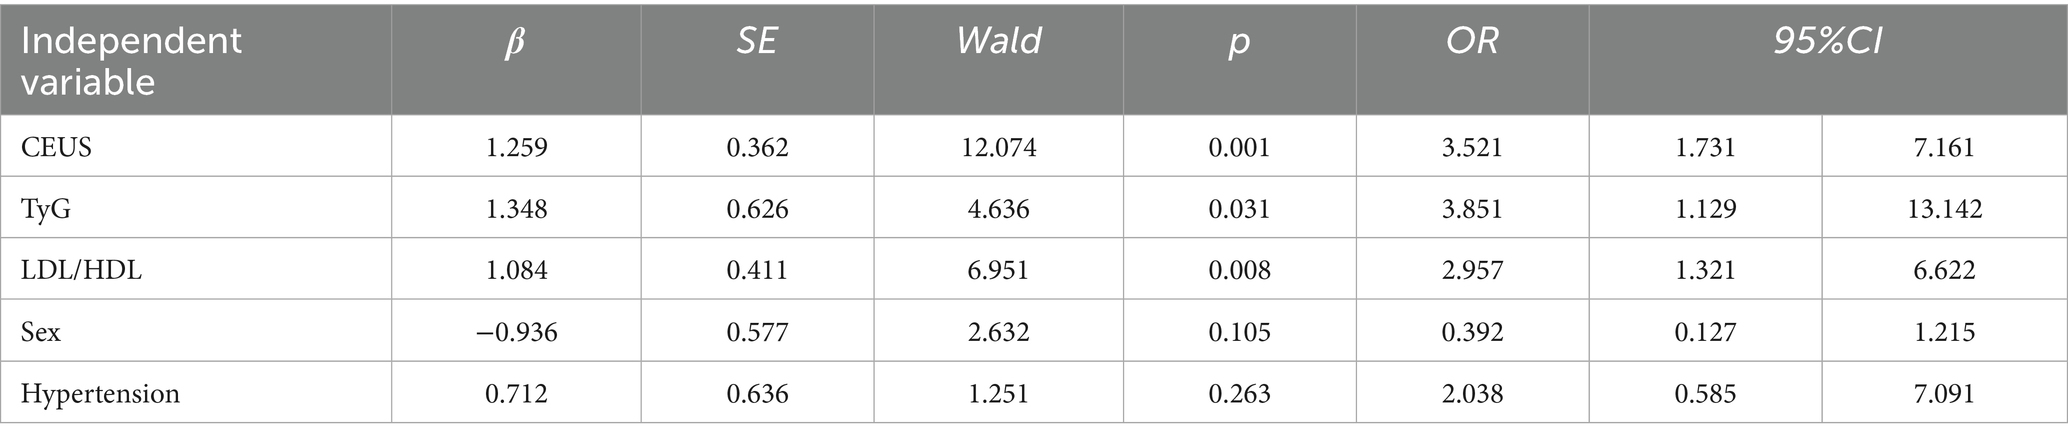Click the 95%CI column header

[1826, 42]
